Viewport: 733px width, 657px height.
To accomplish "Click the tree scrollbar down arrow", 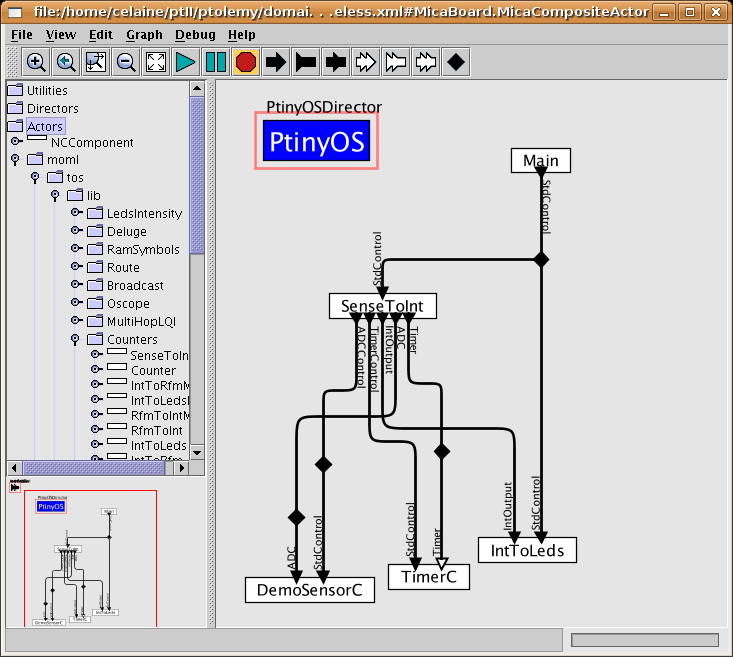I will pyautogui.click(x=197, y=452).
